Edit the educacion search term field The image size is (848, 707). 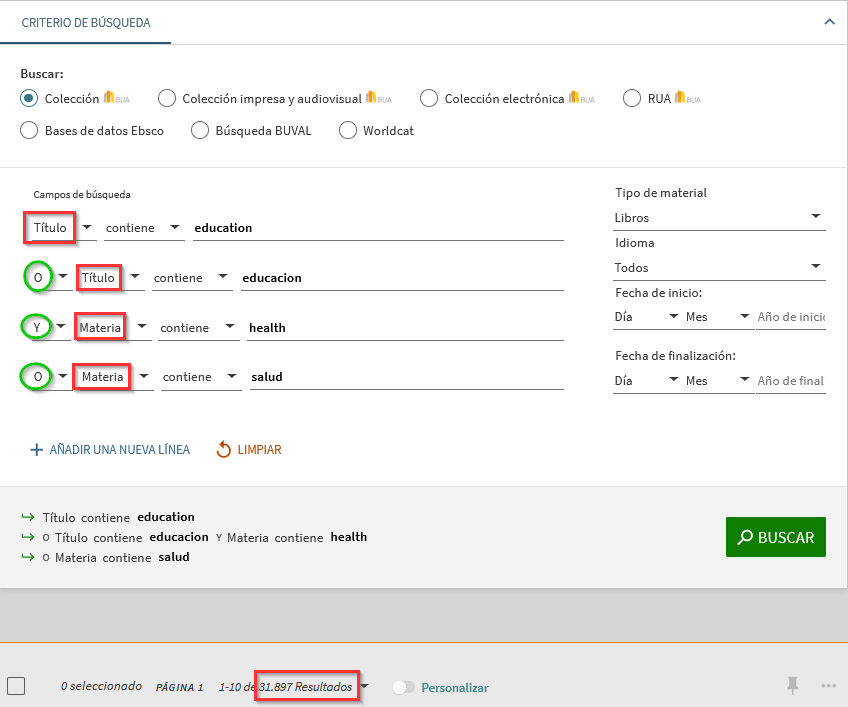click(x=402, y=277)
